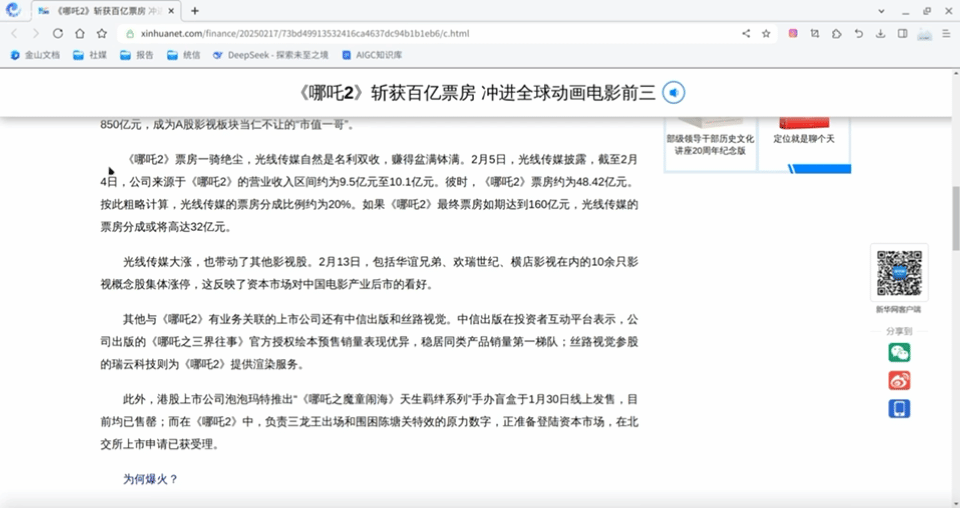Click the browser logo in the tab strip
960x508 pixels.
(x=12, y=10)
